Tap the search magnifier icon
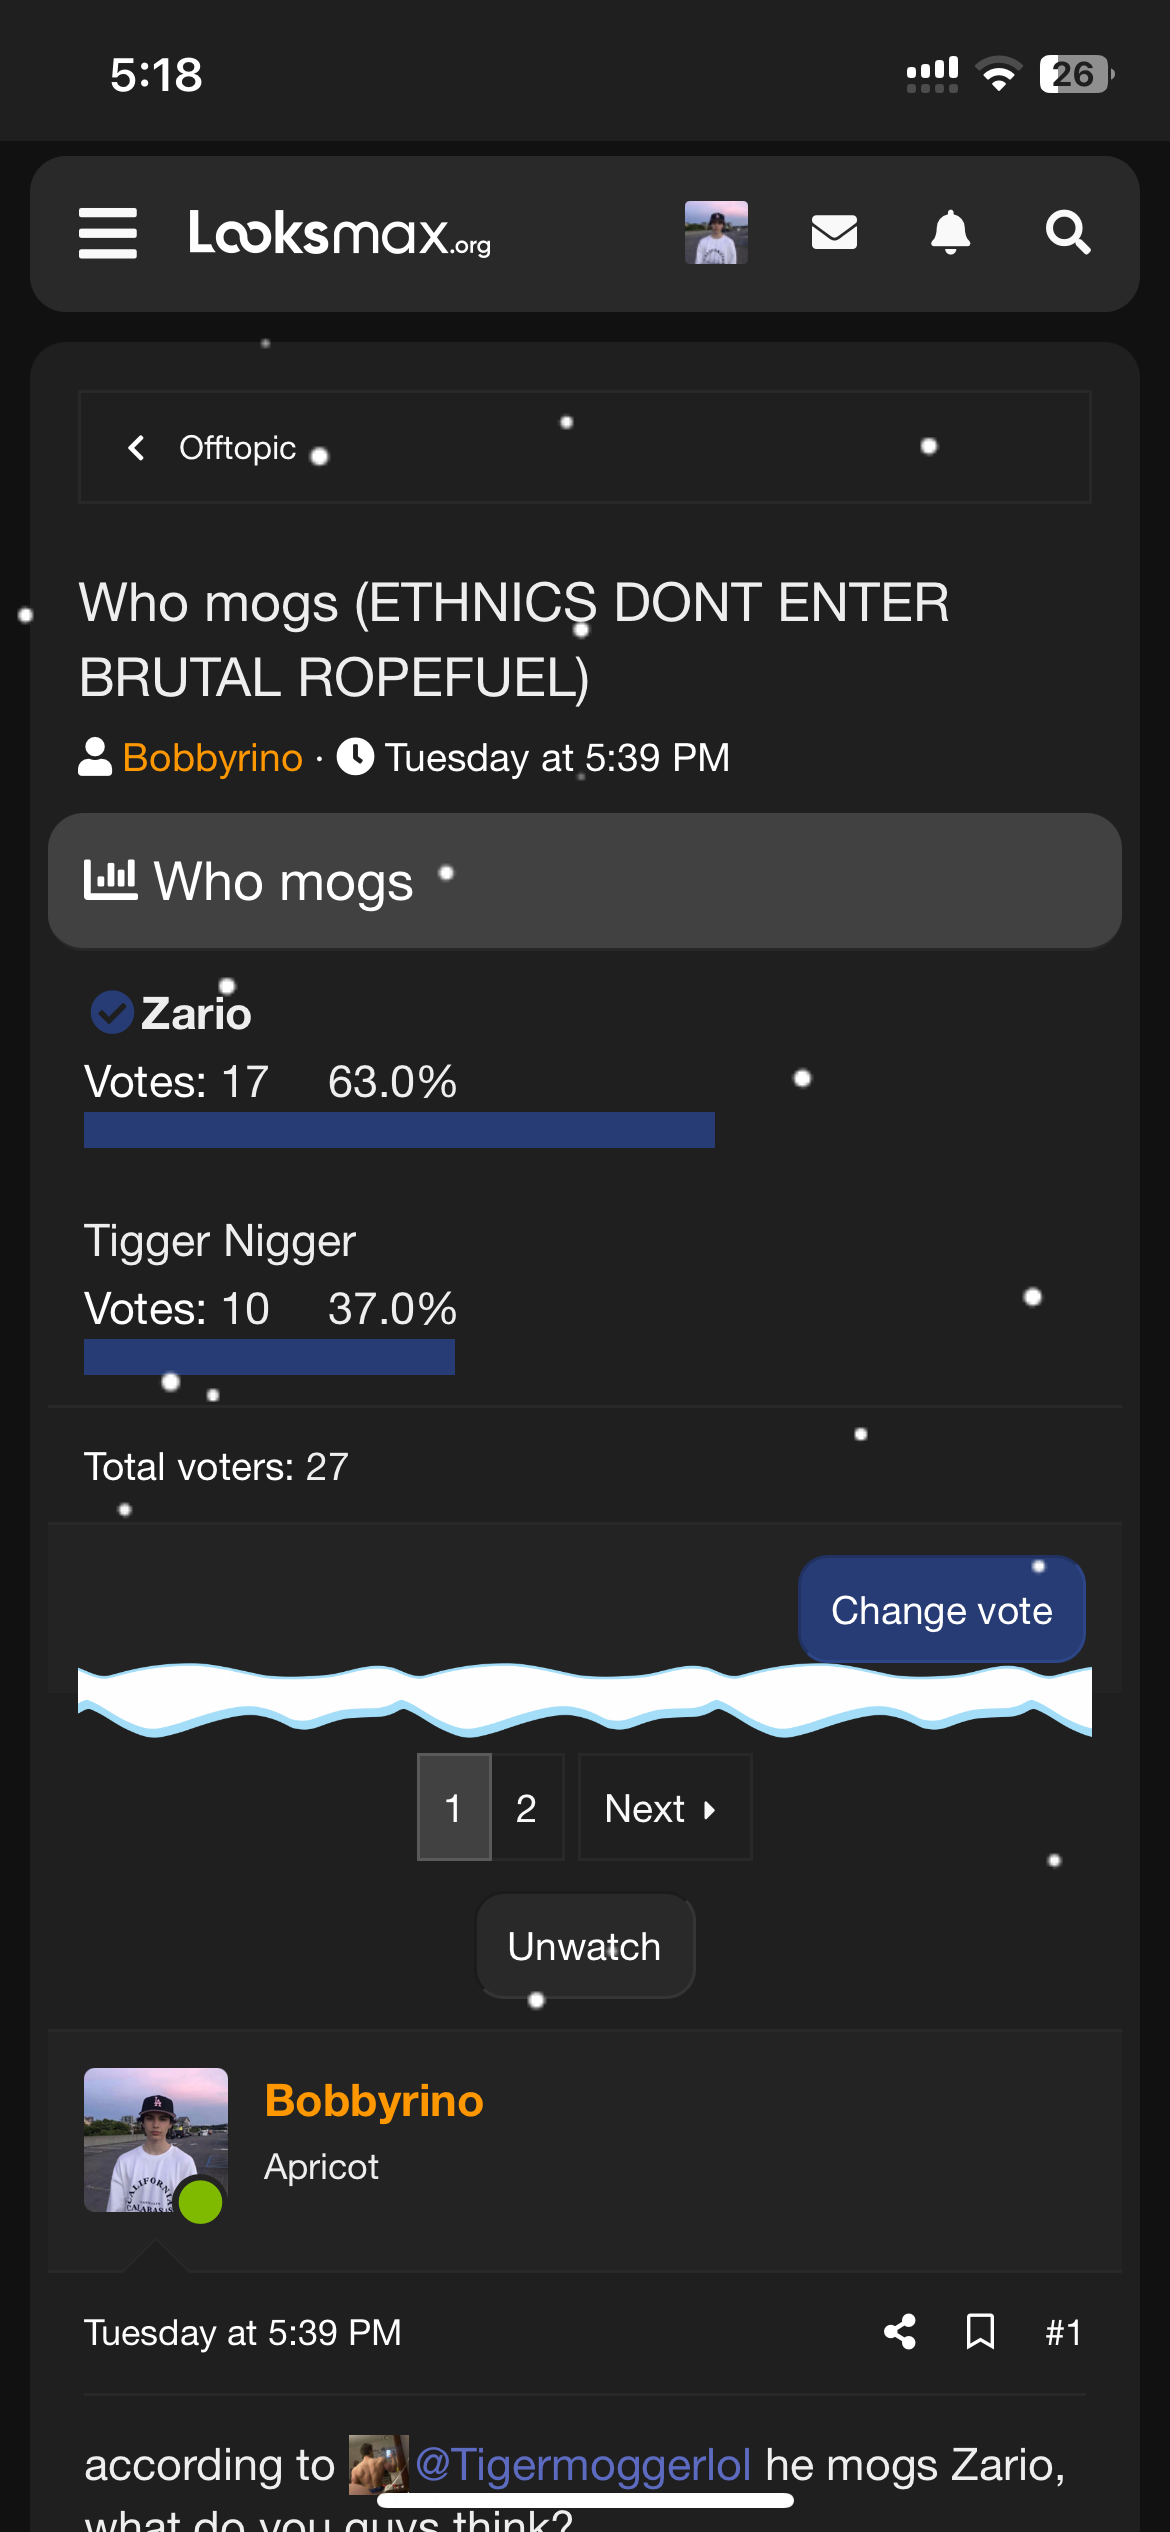 (x=1067, y=233)
